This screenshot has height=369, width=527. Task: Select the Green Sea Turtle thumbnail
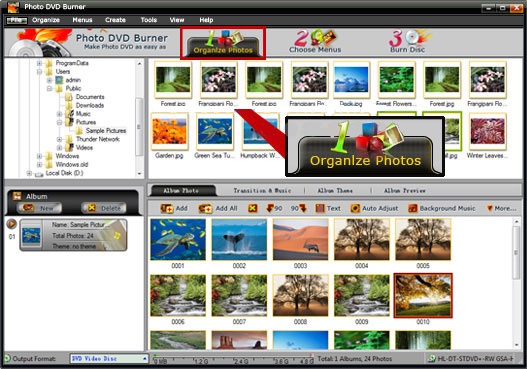click(x=215, y=132)
